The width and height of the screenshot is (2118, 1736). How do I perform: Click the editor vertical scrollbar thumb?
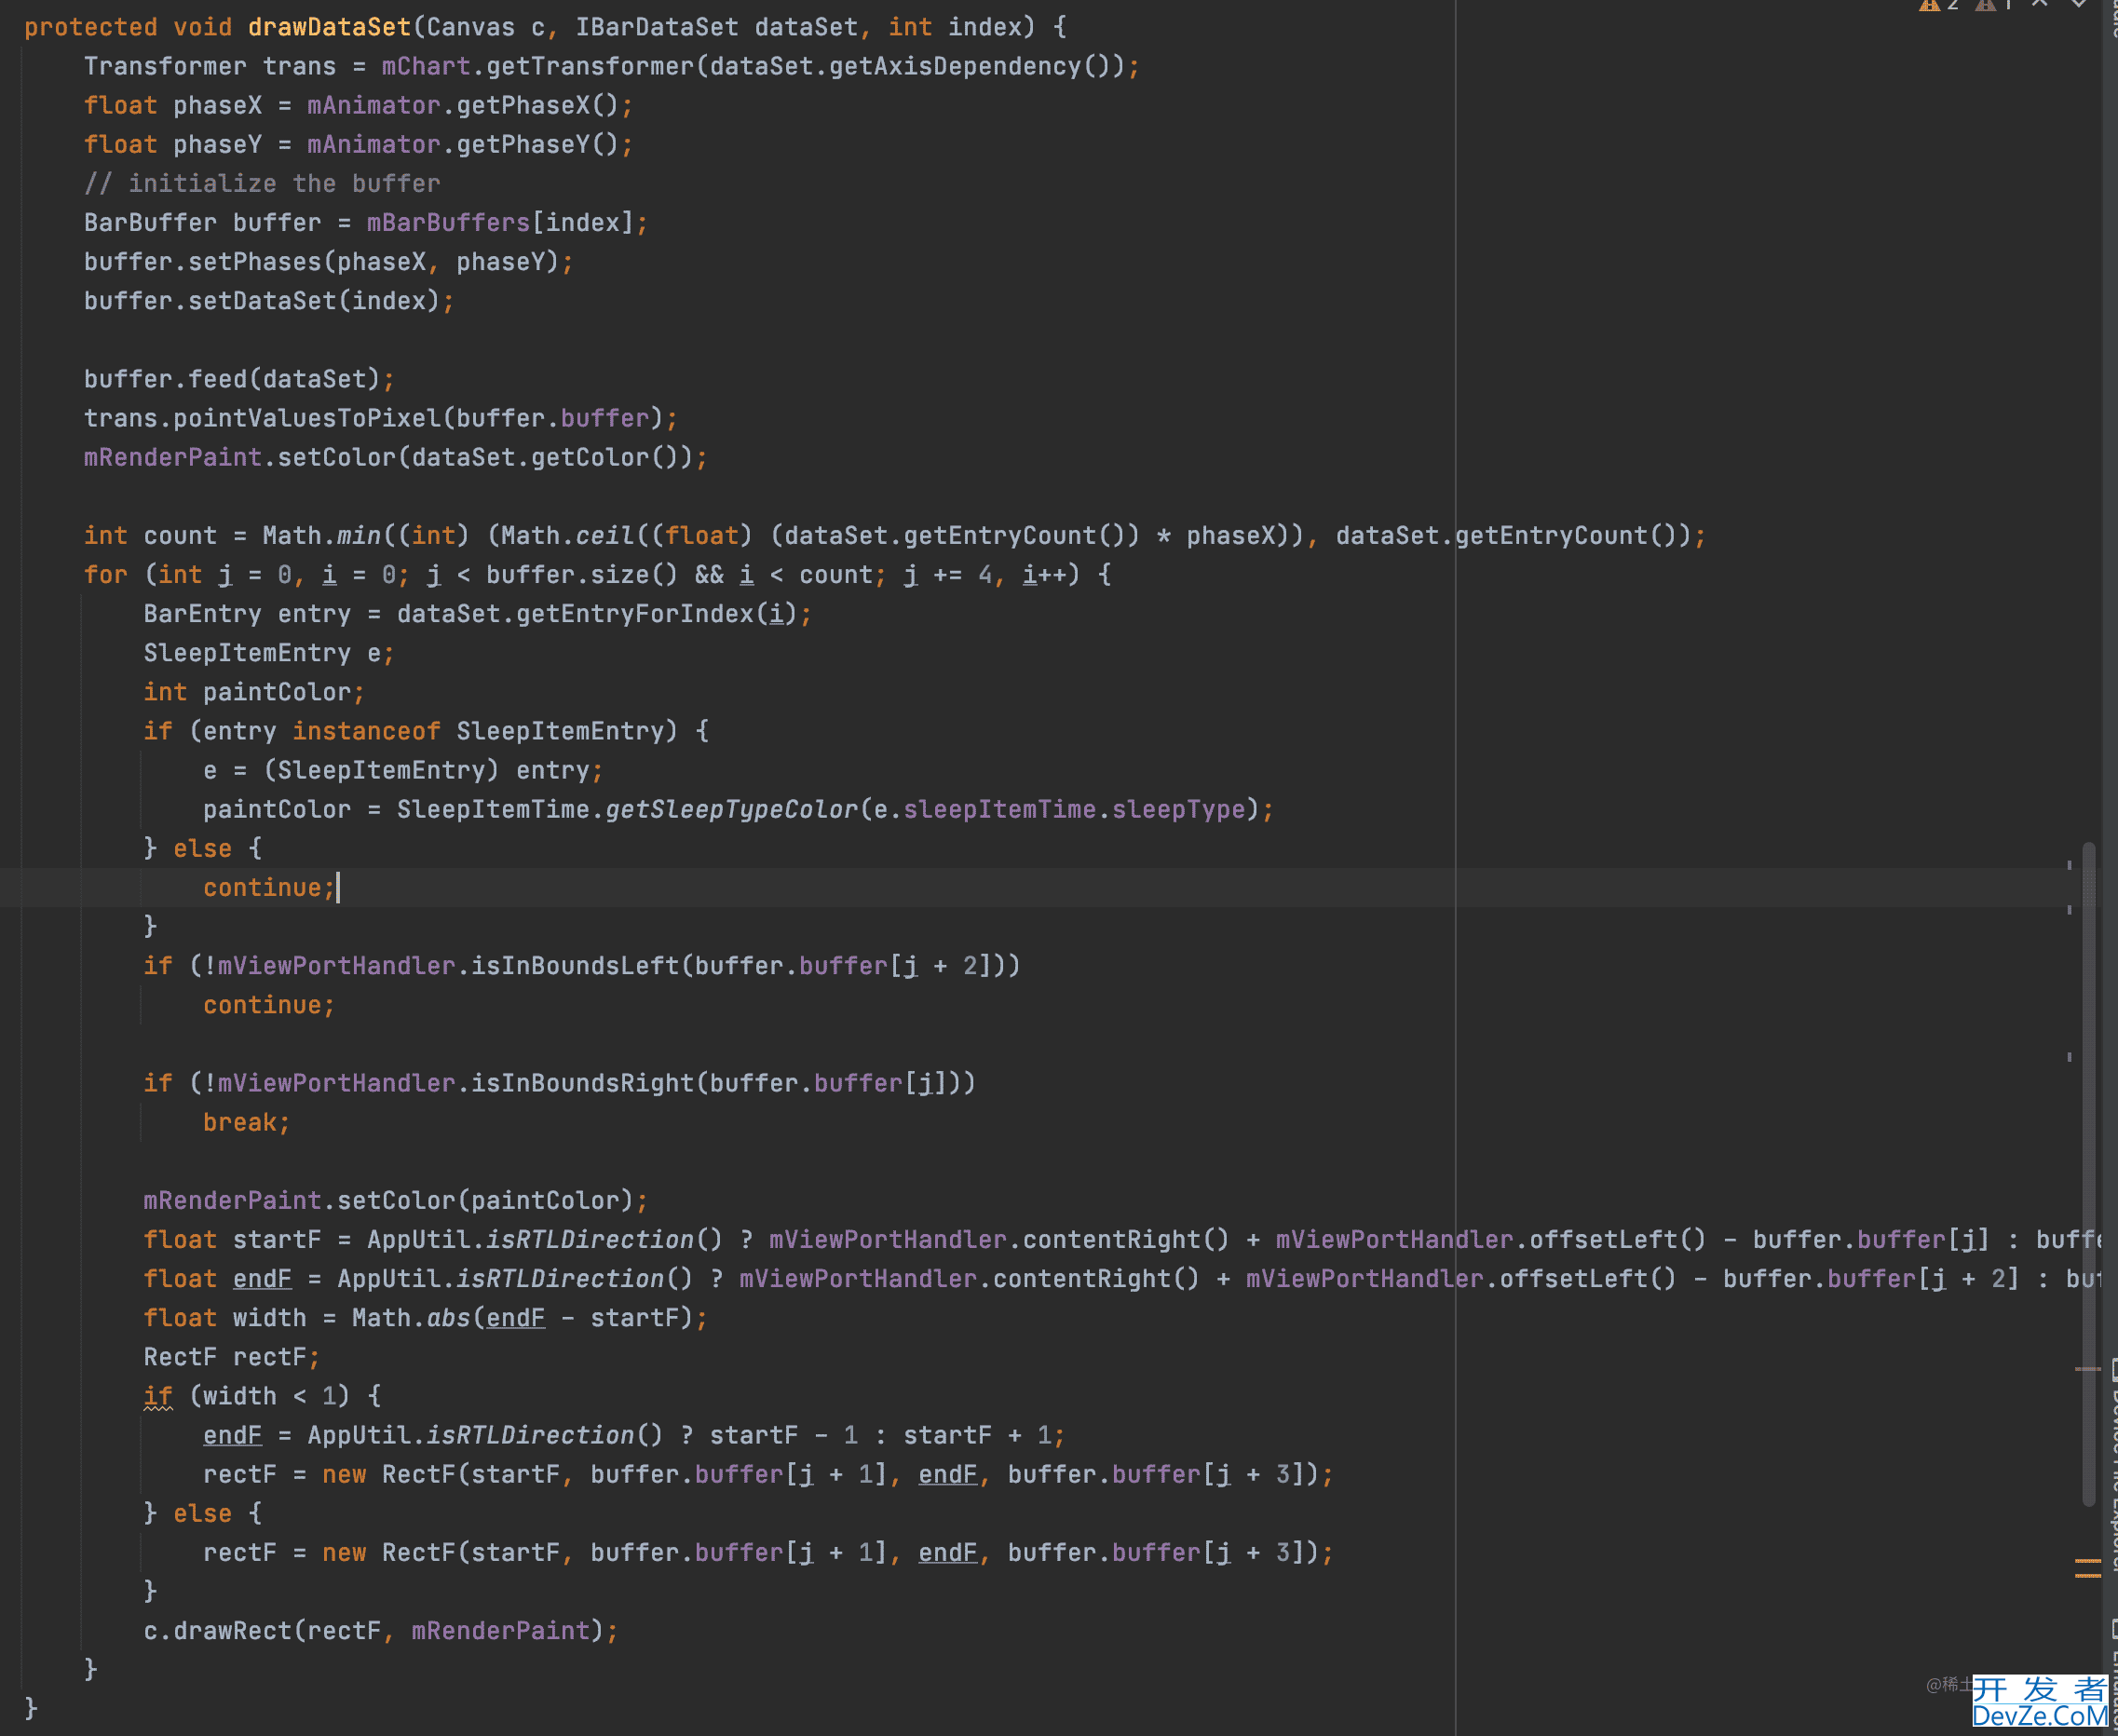coord(2089,1173)
